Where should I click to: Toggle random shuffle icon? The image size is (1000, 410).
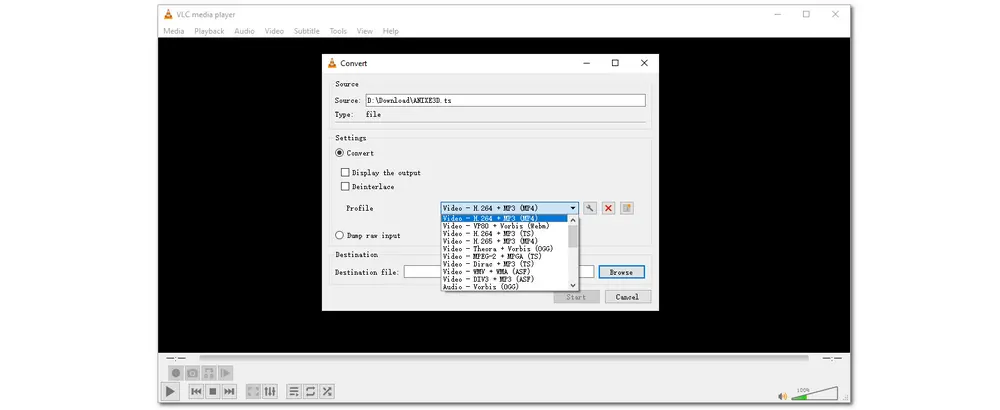pos(327,392)
